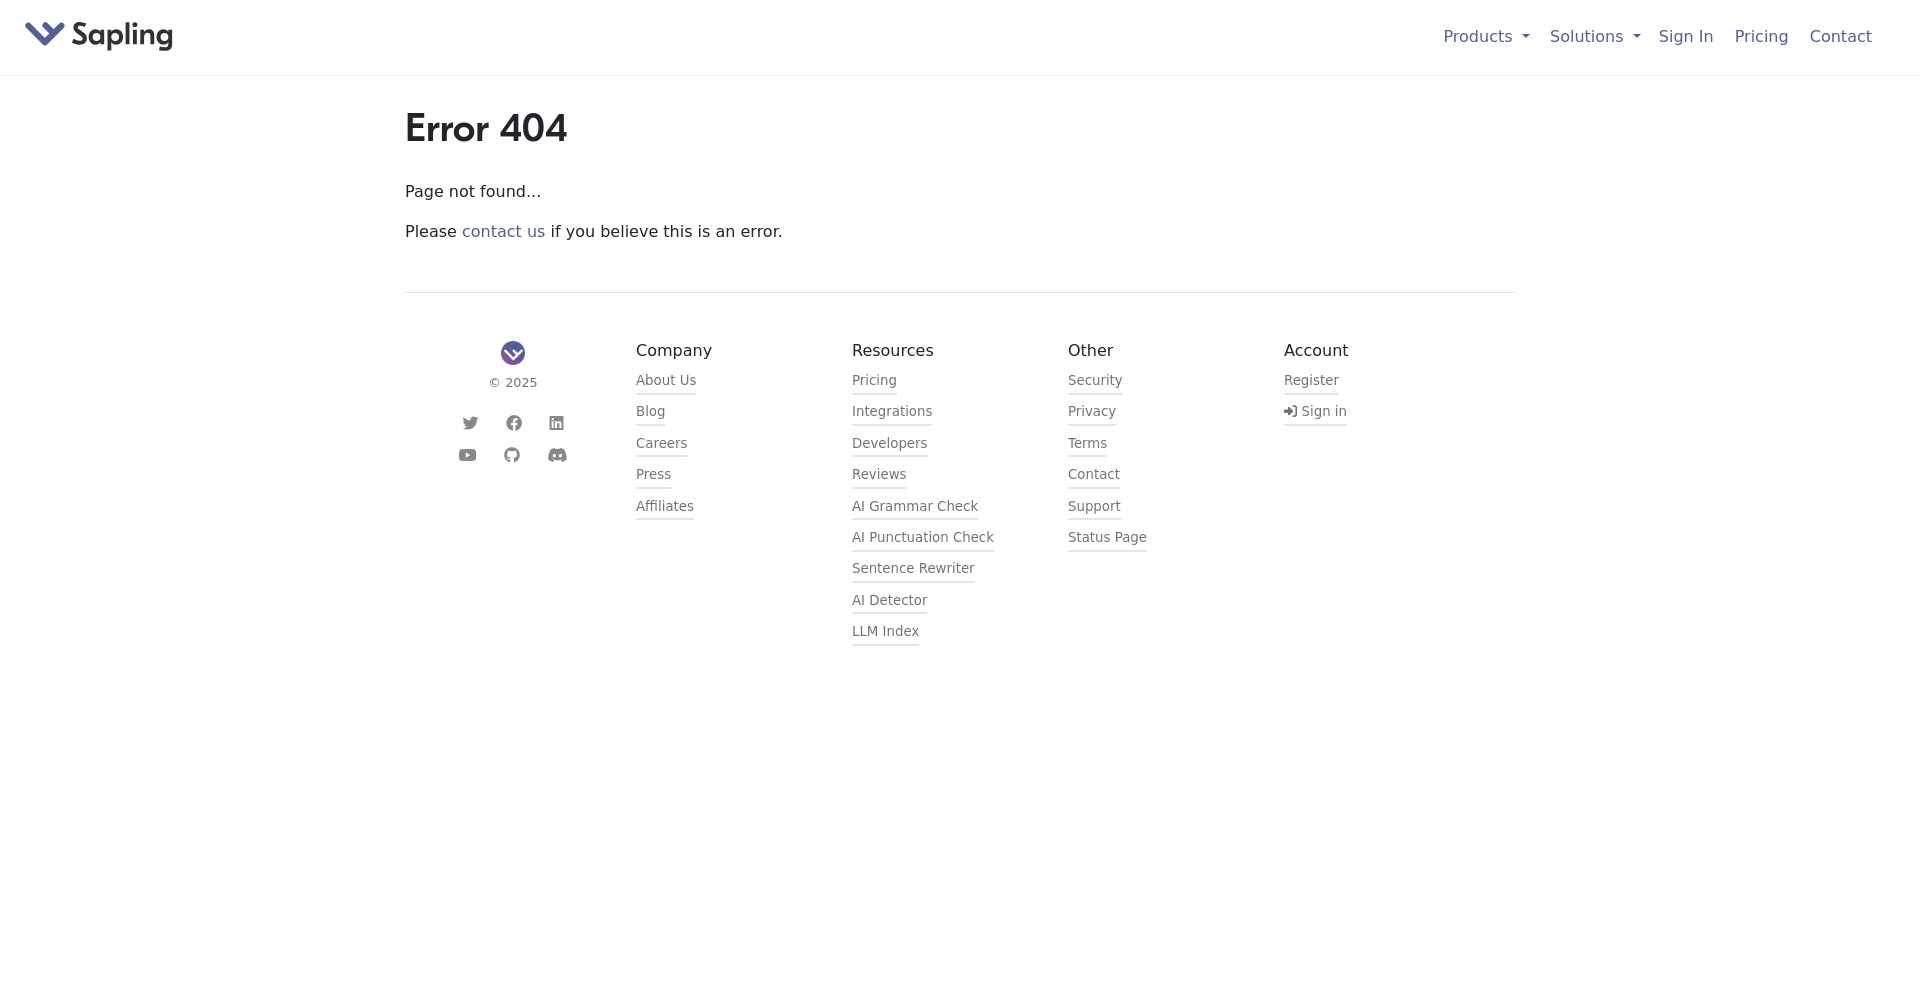Go to Sign In in top navigation
This screenshot has width=1920, height=1000.
1685,37
